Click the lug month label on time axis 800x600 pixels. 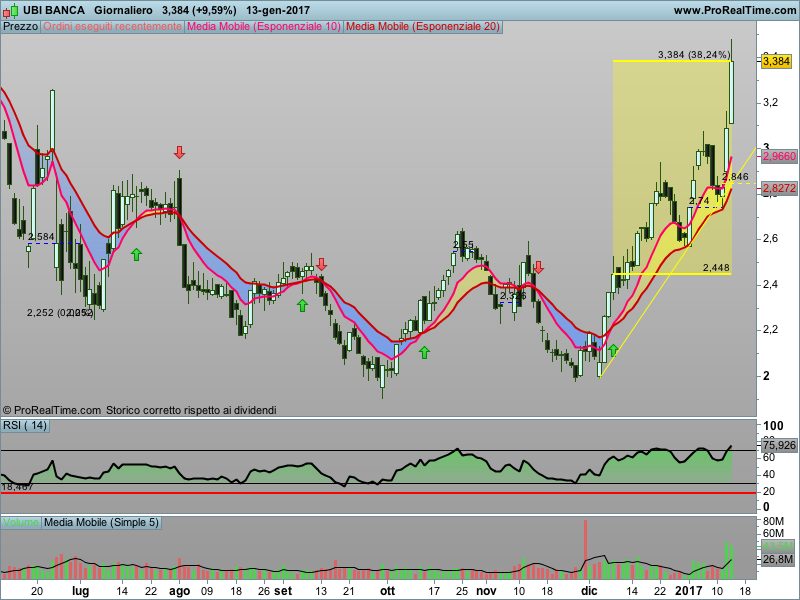tap(80, 591)
